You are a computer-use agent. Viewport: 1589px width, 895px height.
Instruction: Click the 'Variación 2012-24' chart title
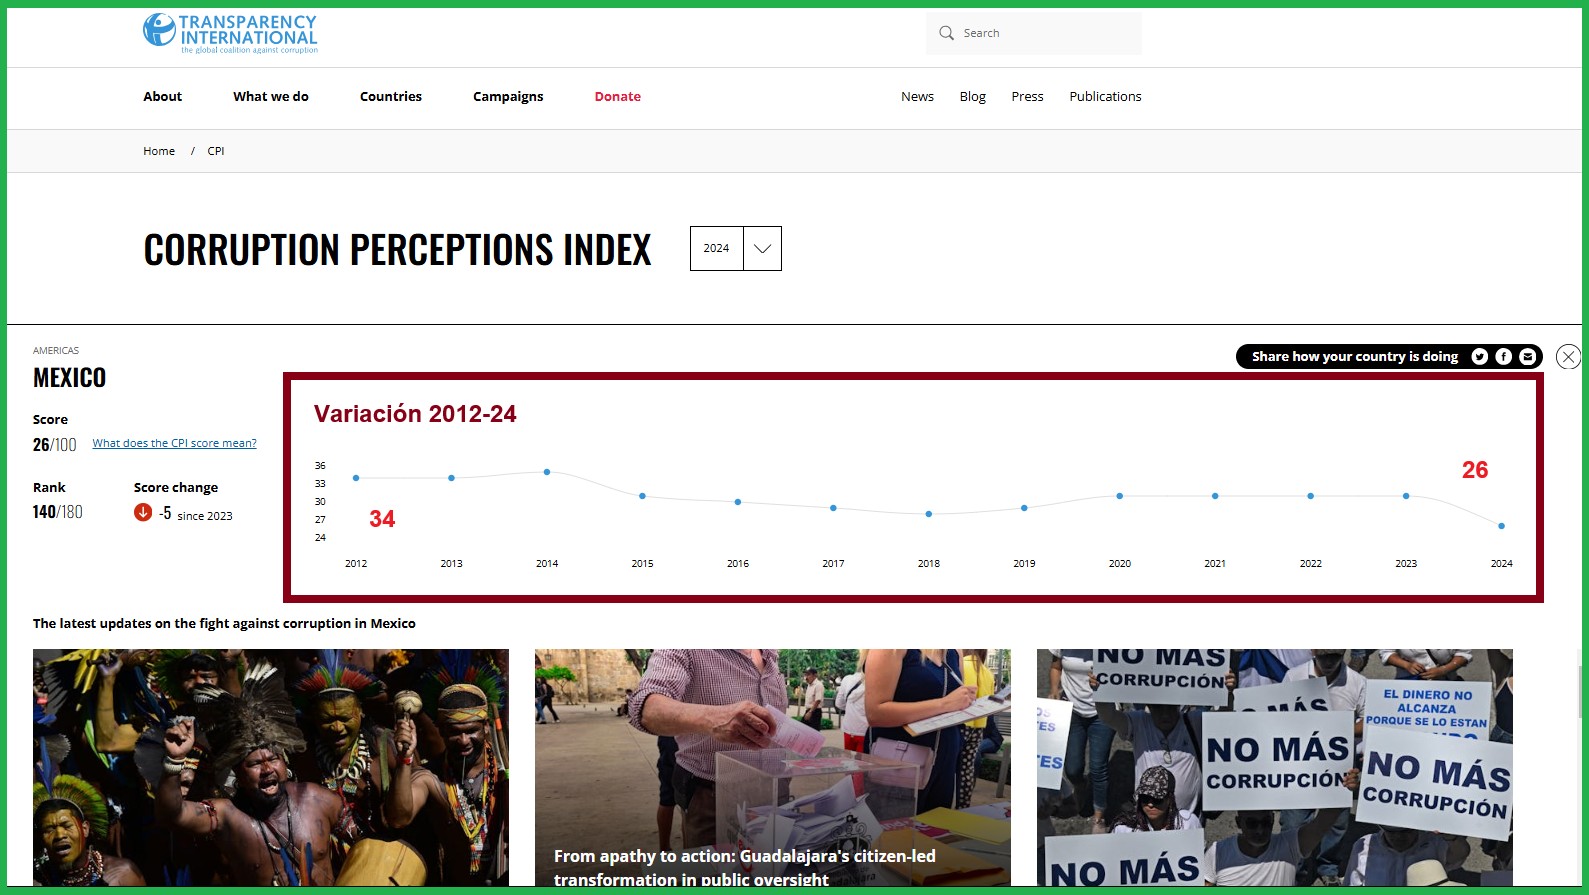click(415, 414)
